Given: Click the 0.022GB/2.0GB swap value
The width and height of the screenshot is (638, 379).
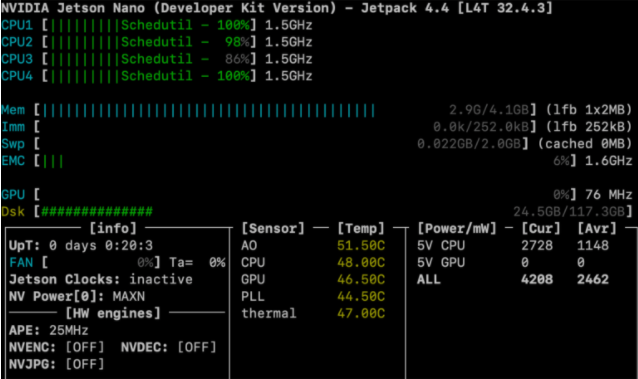Looking at the screenshot, I should tap(469, 144).
